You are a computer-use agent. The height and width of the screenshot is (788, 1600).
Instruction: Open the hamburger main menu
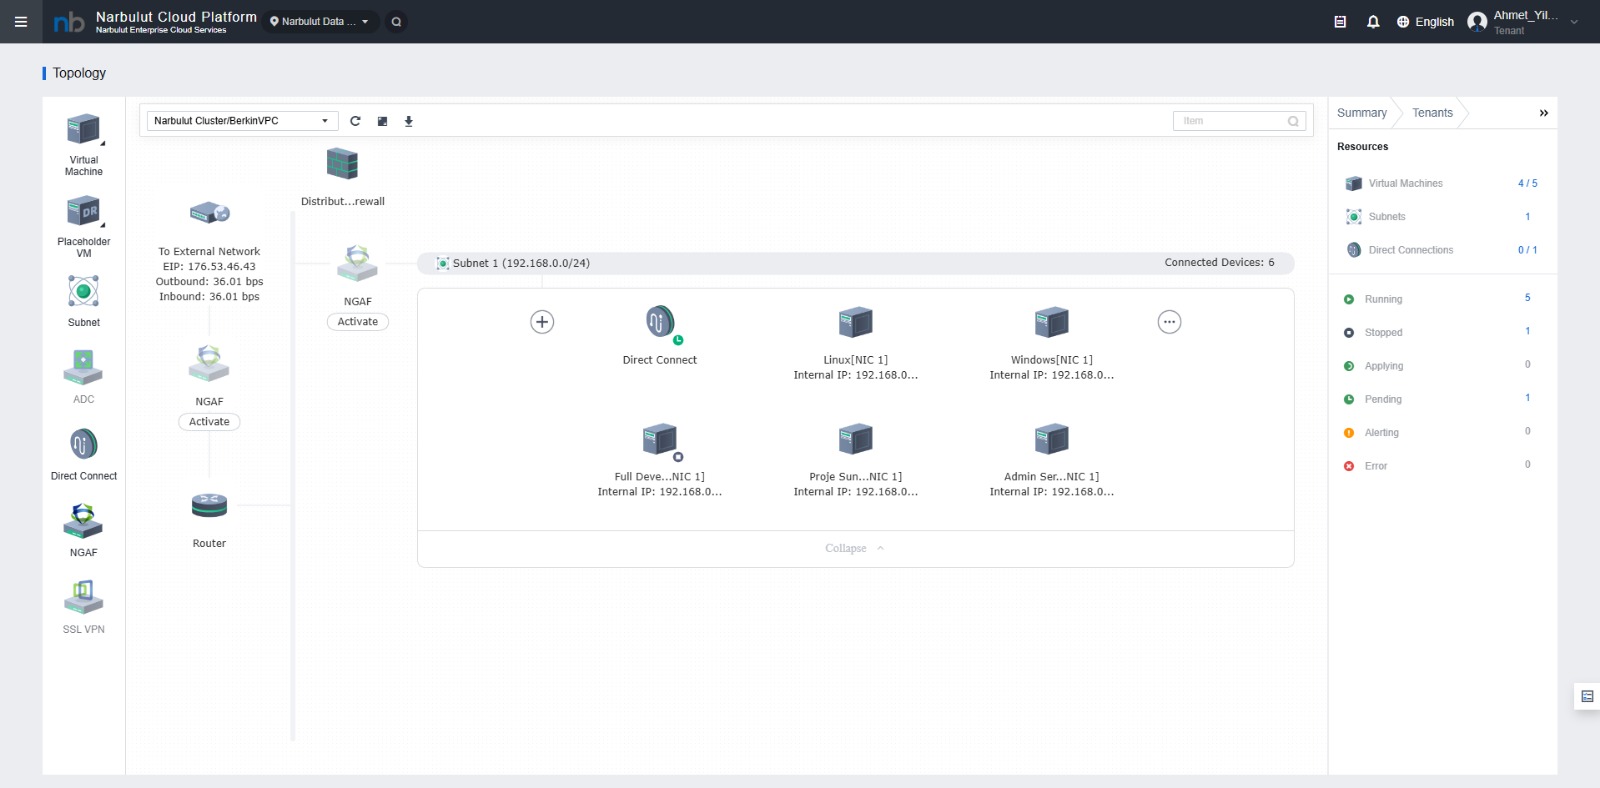(21, 21)
